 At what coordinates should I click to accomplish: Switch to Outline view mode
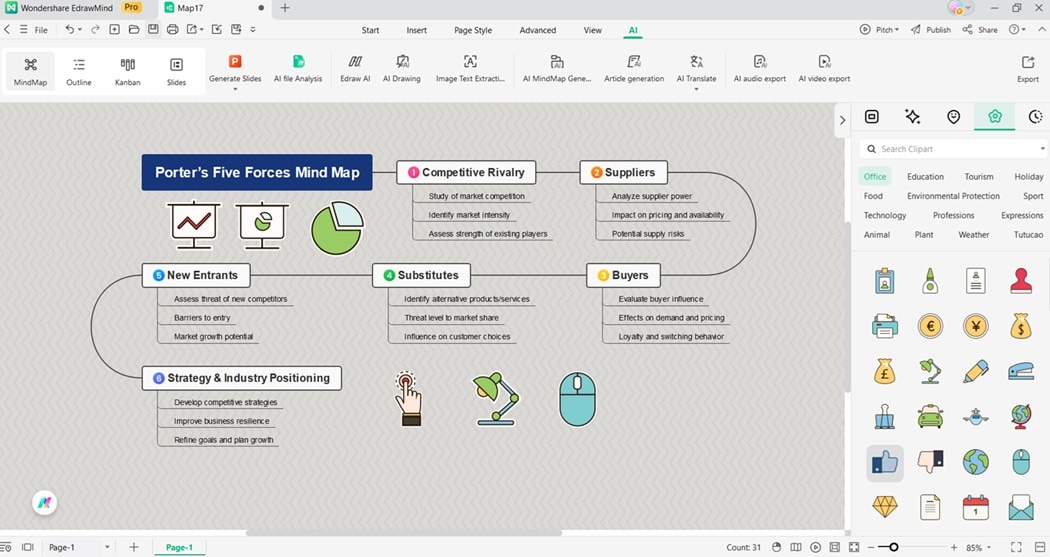coord(79,71)
